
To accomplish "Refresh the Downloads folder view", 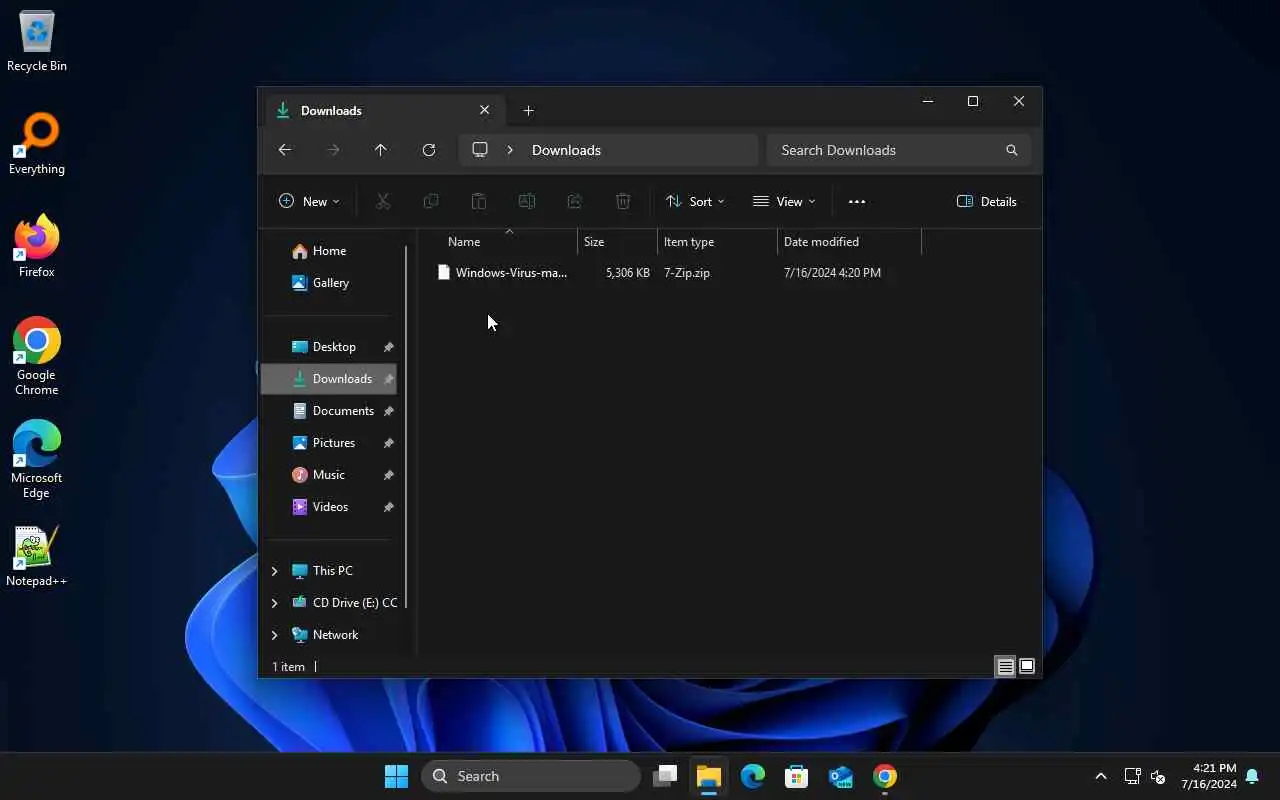I will 429,150.
